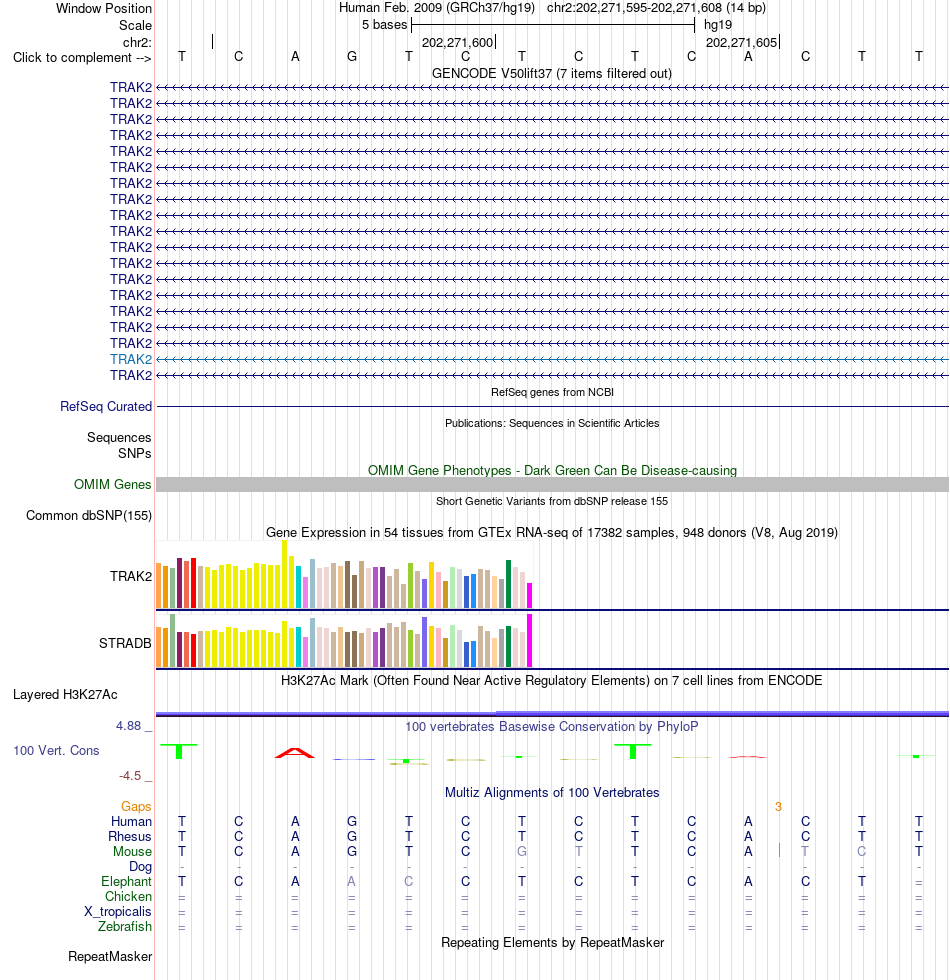Click the 4.88 PhyloP upper value
950x980 pixels.
click(128, 726)
